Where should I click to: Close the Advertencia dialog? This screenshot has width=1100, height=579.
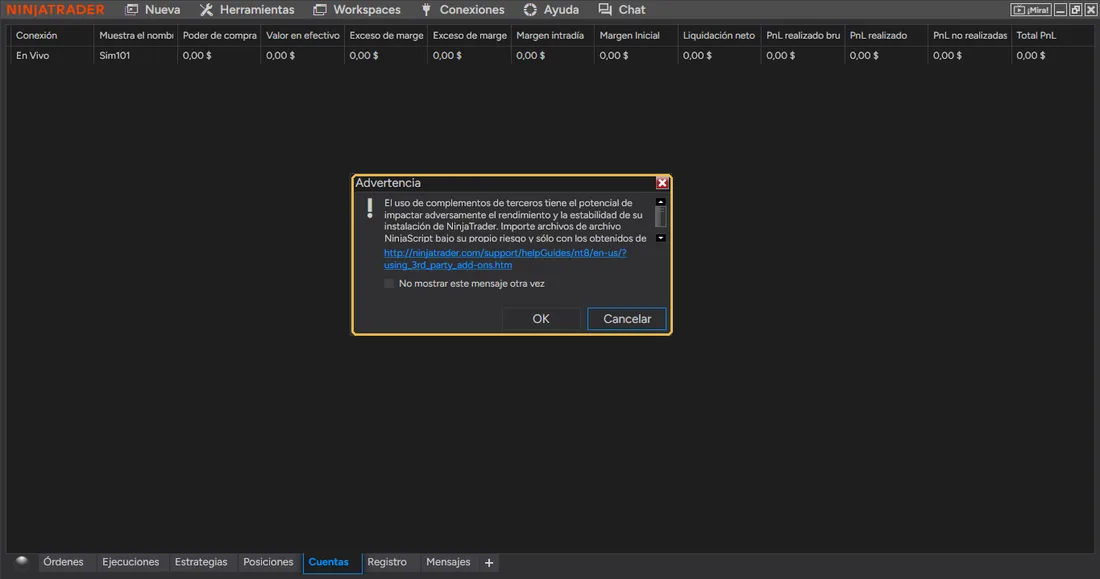tap(662, 182)
